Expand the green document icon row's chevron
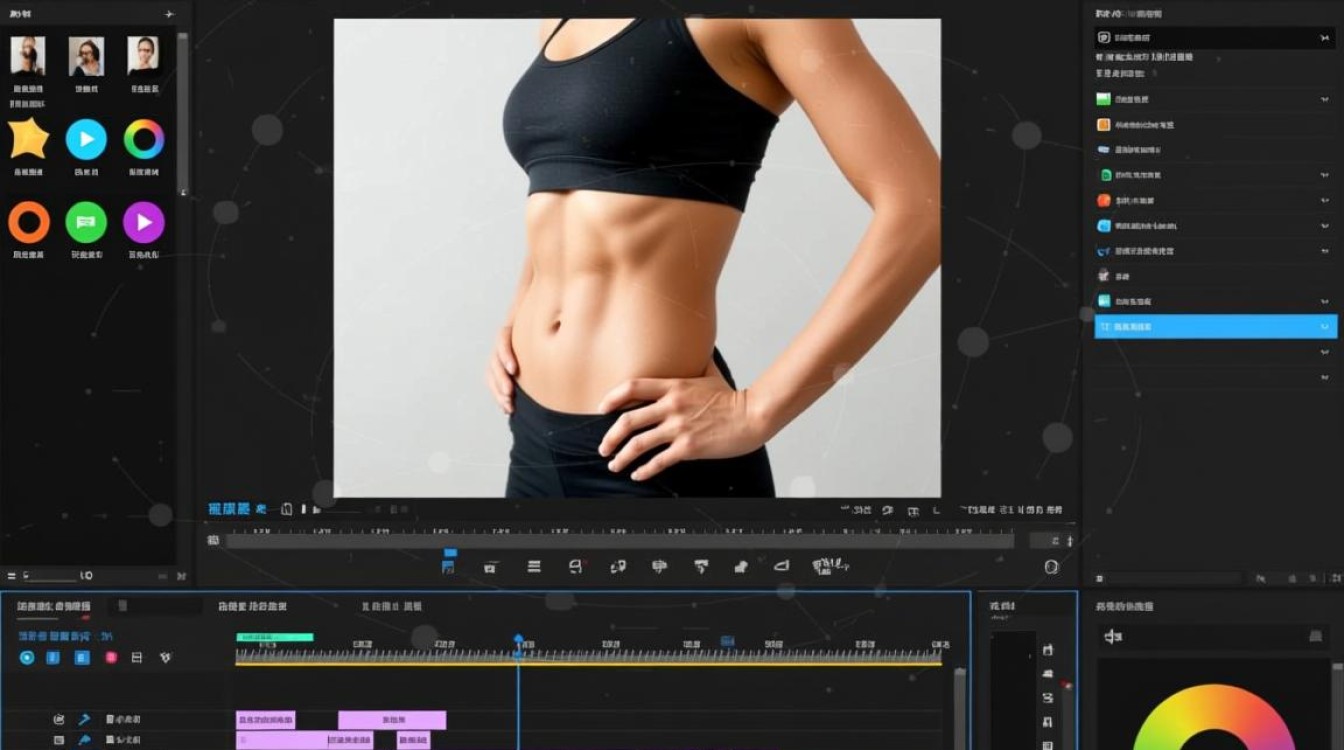1344x750 pixels. pyautogui.click(x=1325, y=175)
